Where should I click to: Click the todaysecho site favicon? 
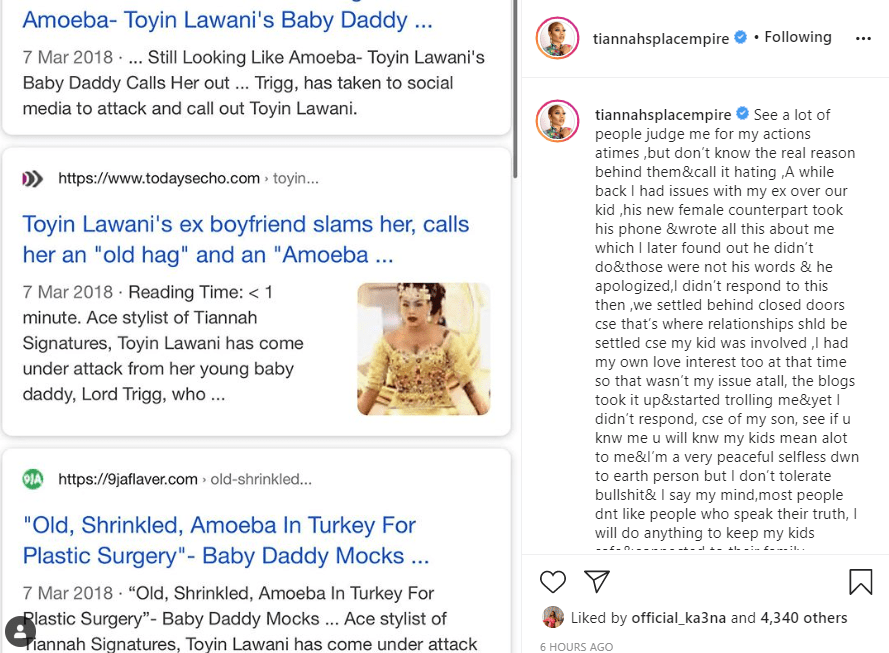coord(33,179)
